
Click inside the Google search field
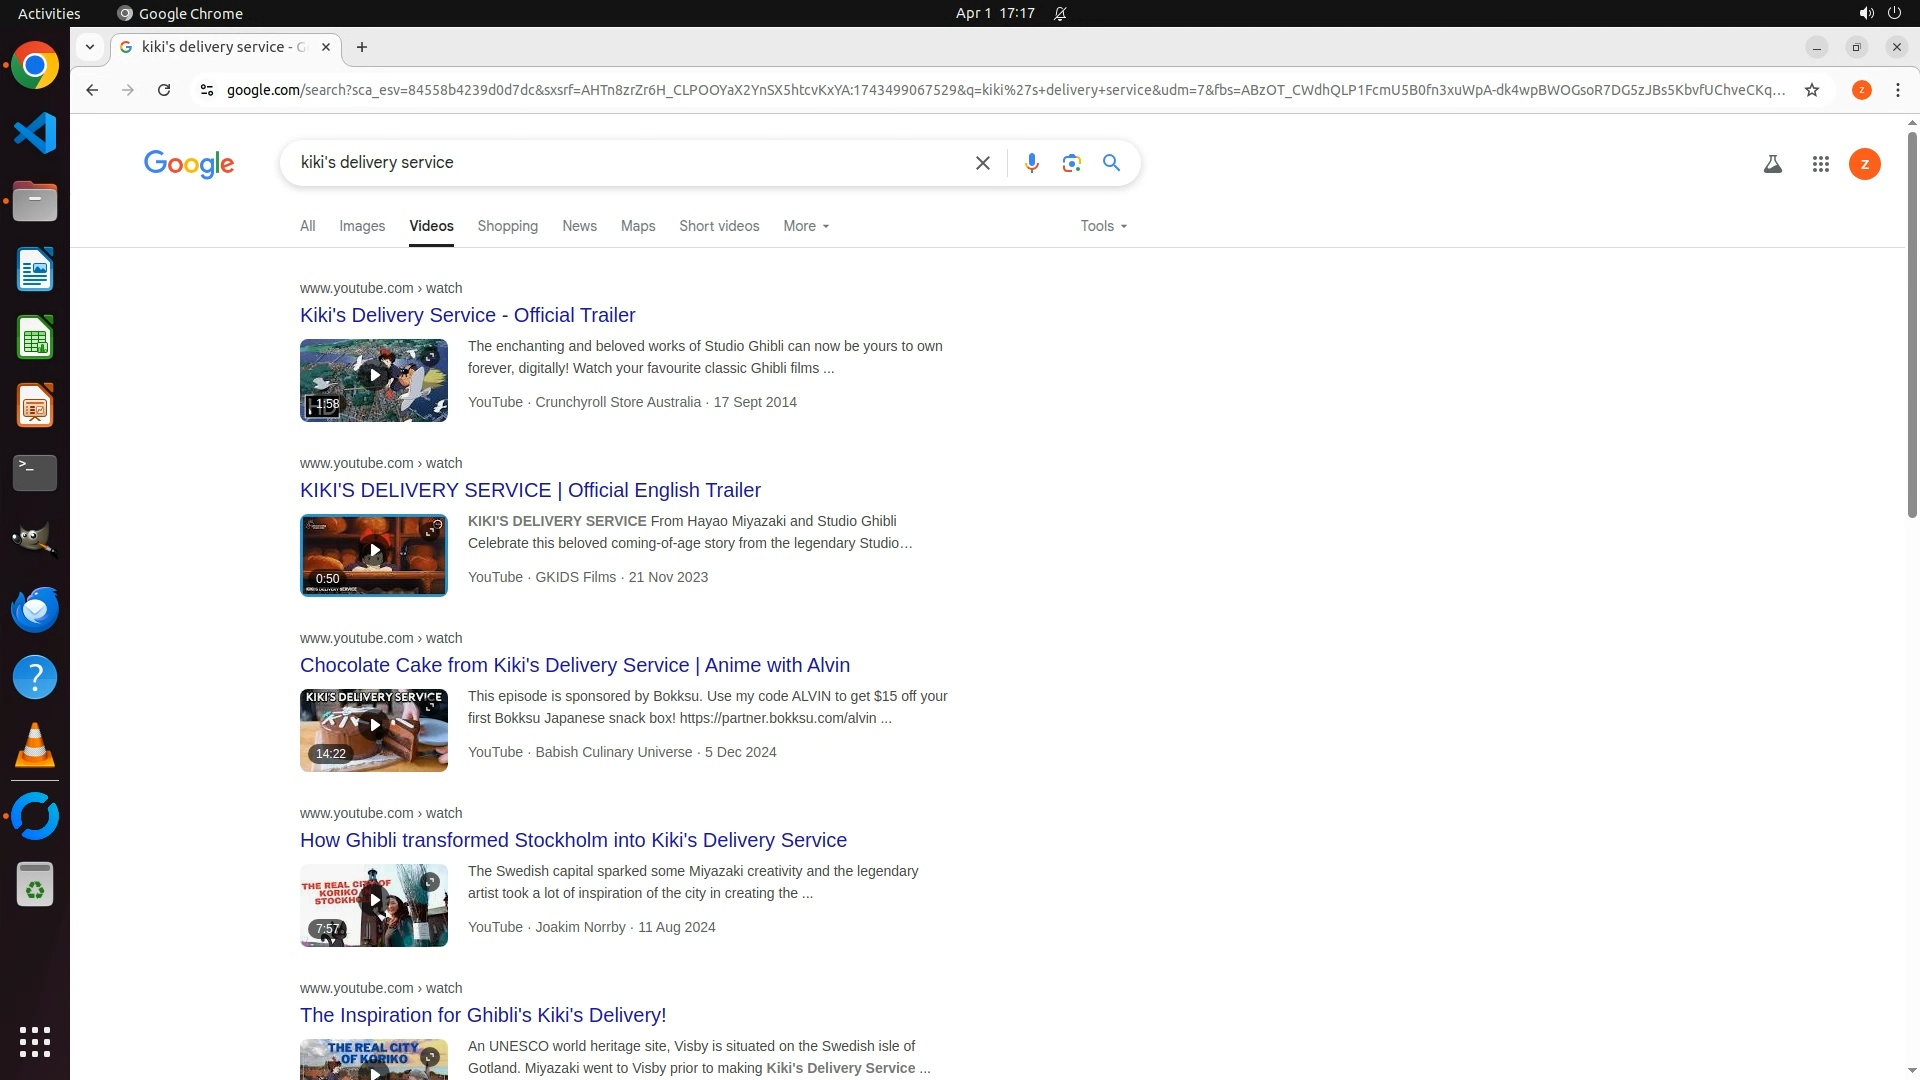click(620, 163)
